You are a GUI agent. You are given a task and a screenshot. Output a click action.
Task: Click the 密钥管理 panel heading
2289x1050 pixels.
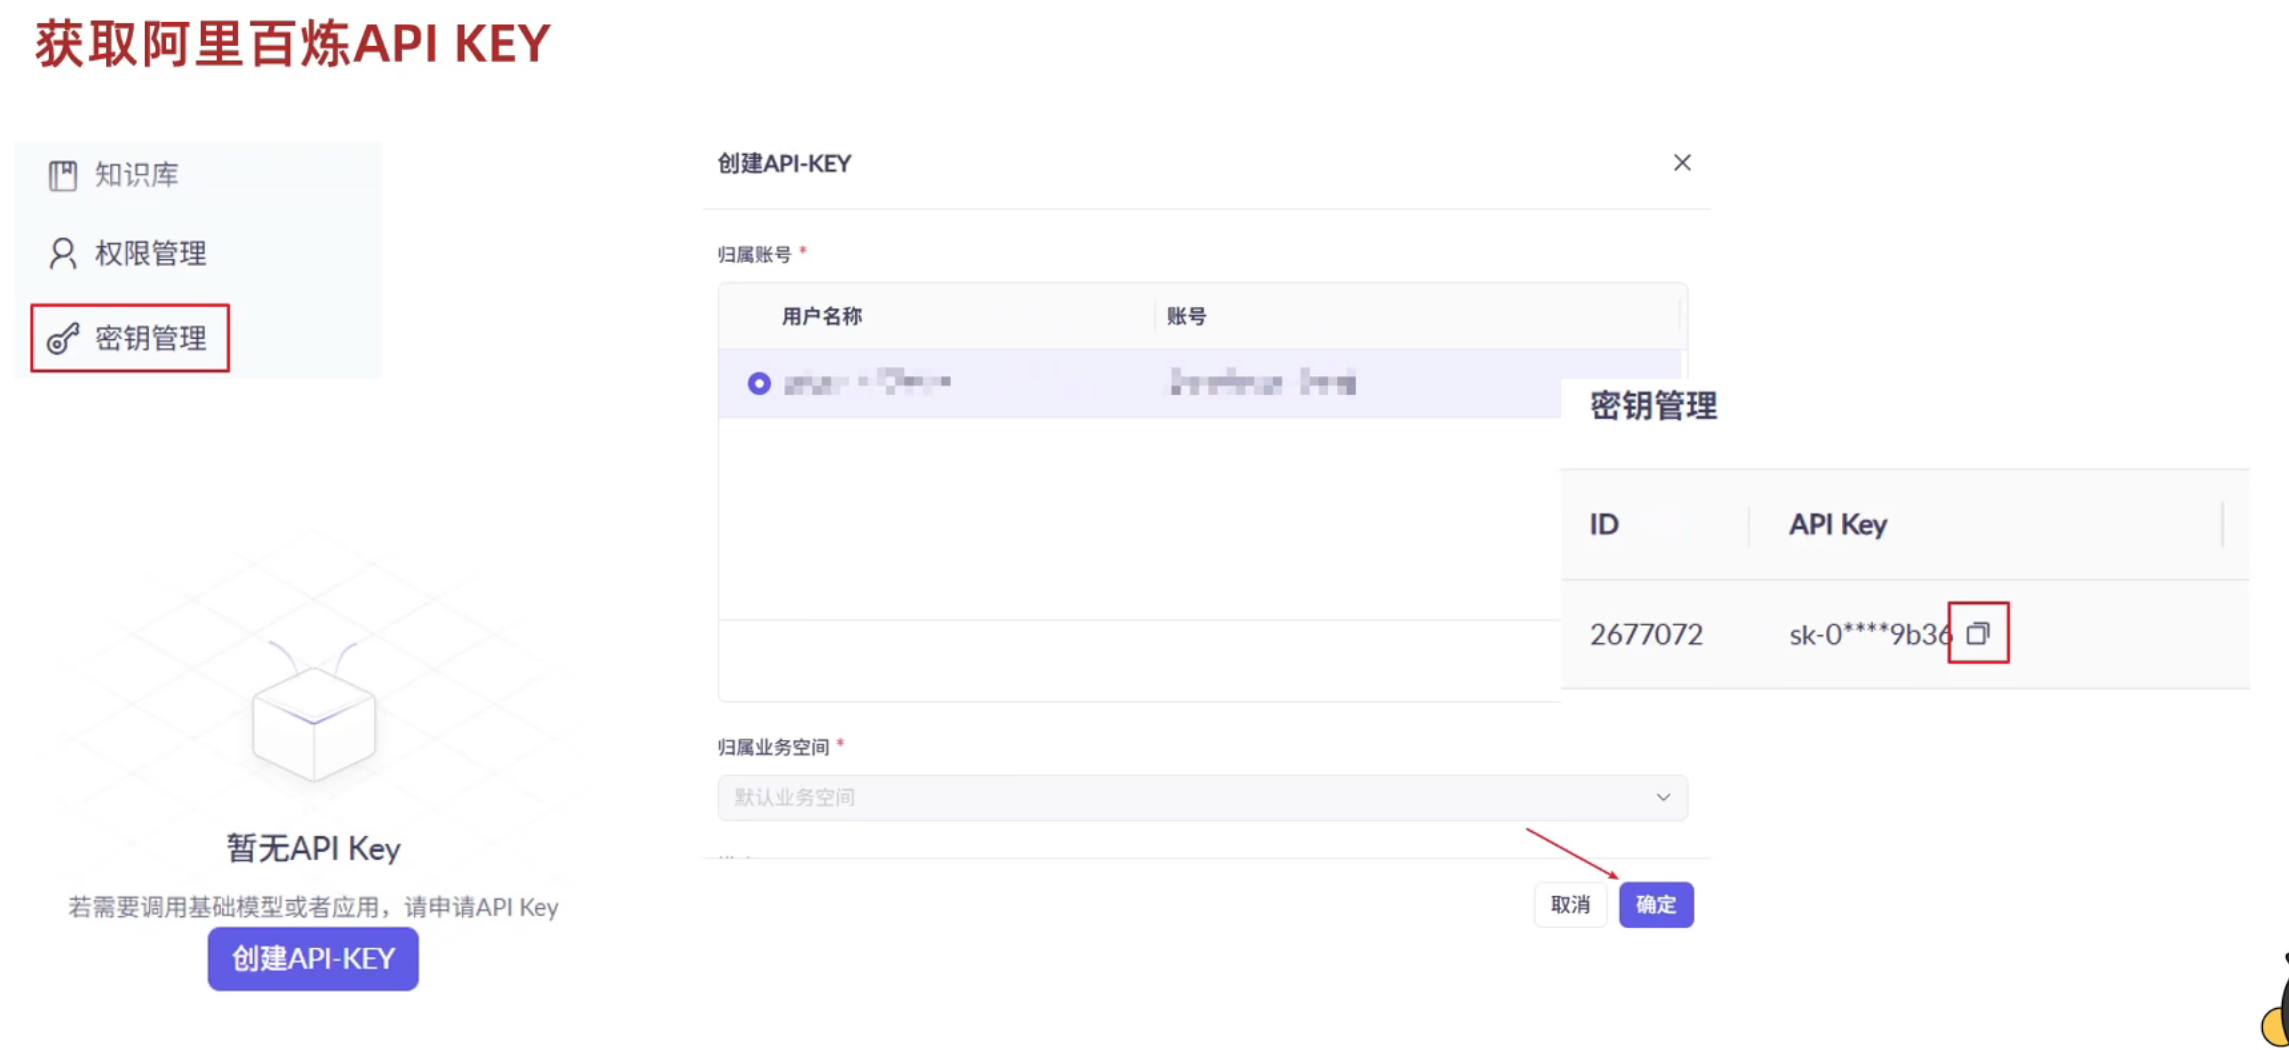tap(1653, 406)
